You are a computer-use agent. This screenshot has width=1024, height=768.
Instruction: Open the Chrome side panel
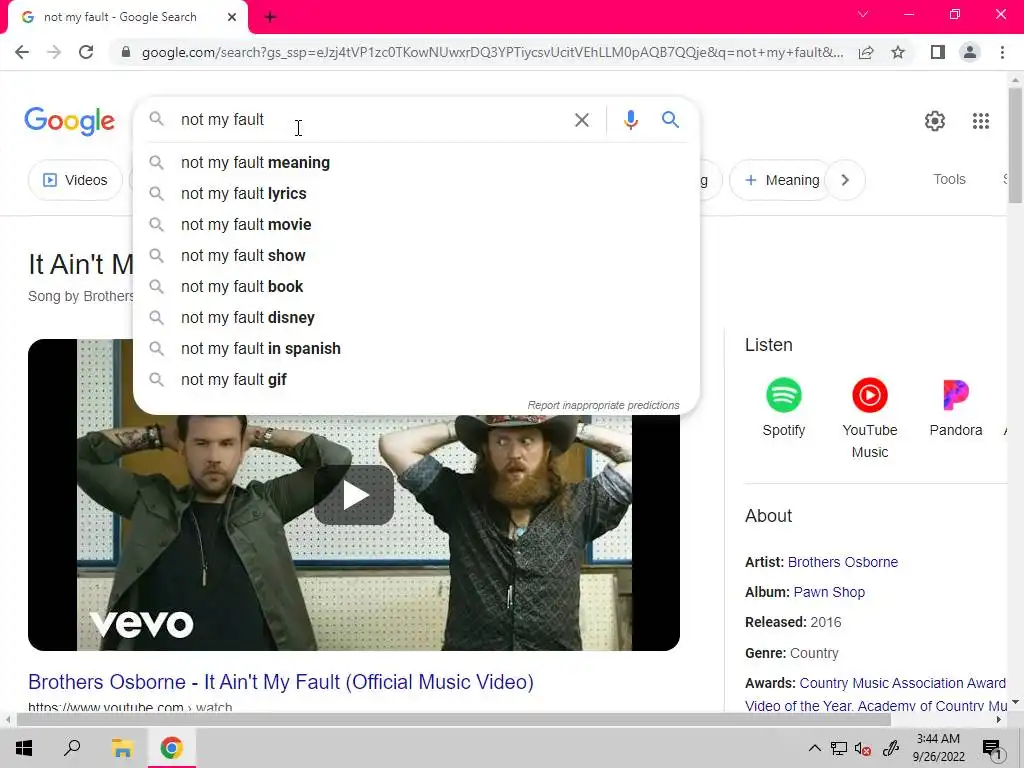[x=938, y=52]
